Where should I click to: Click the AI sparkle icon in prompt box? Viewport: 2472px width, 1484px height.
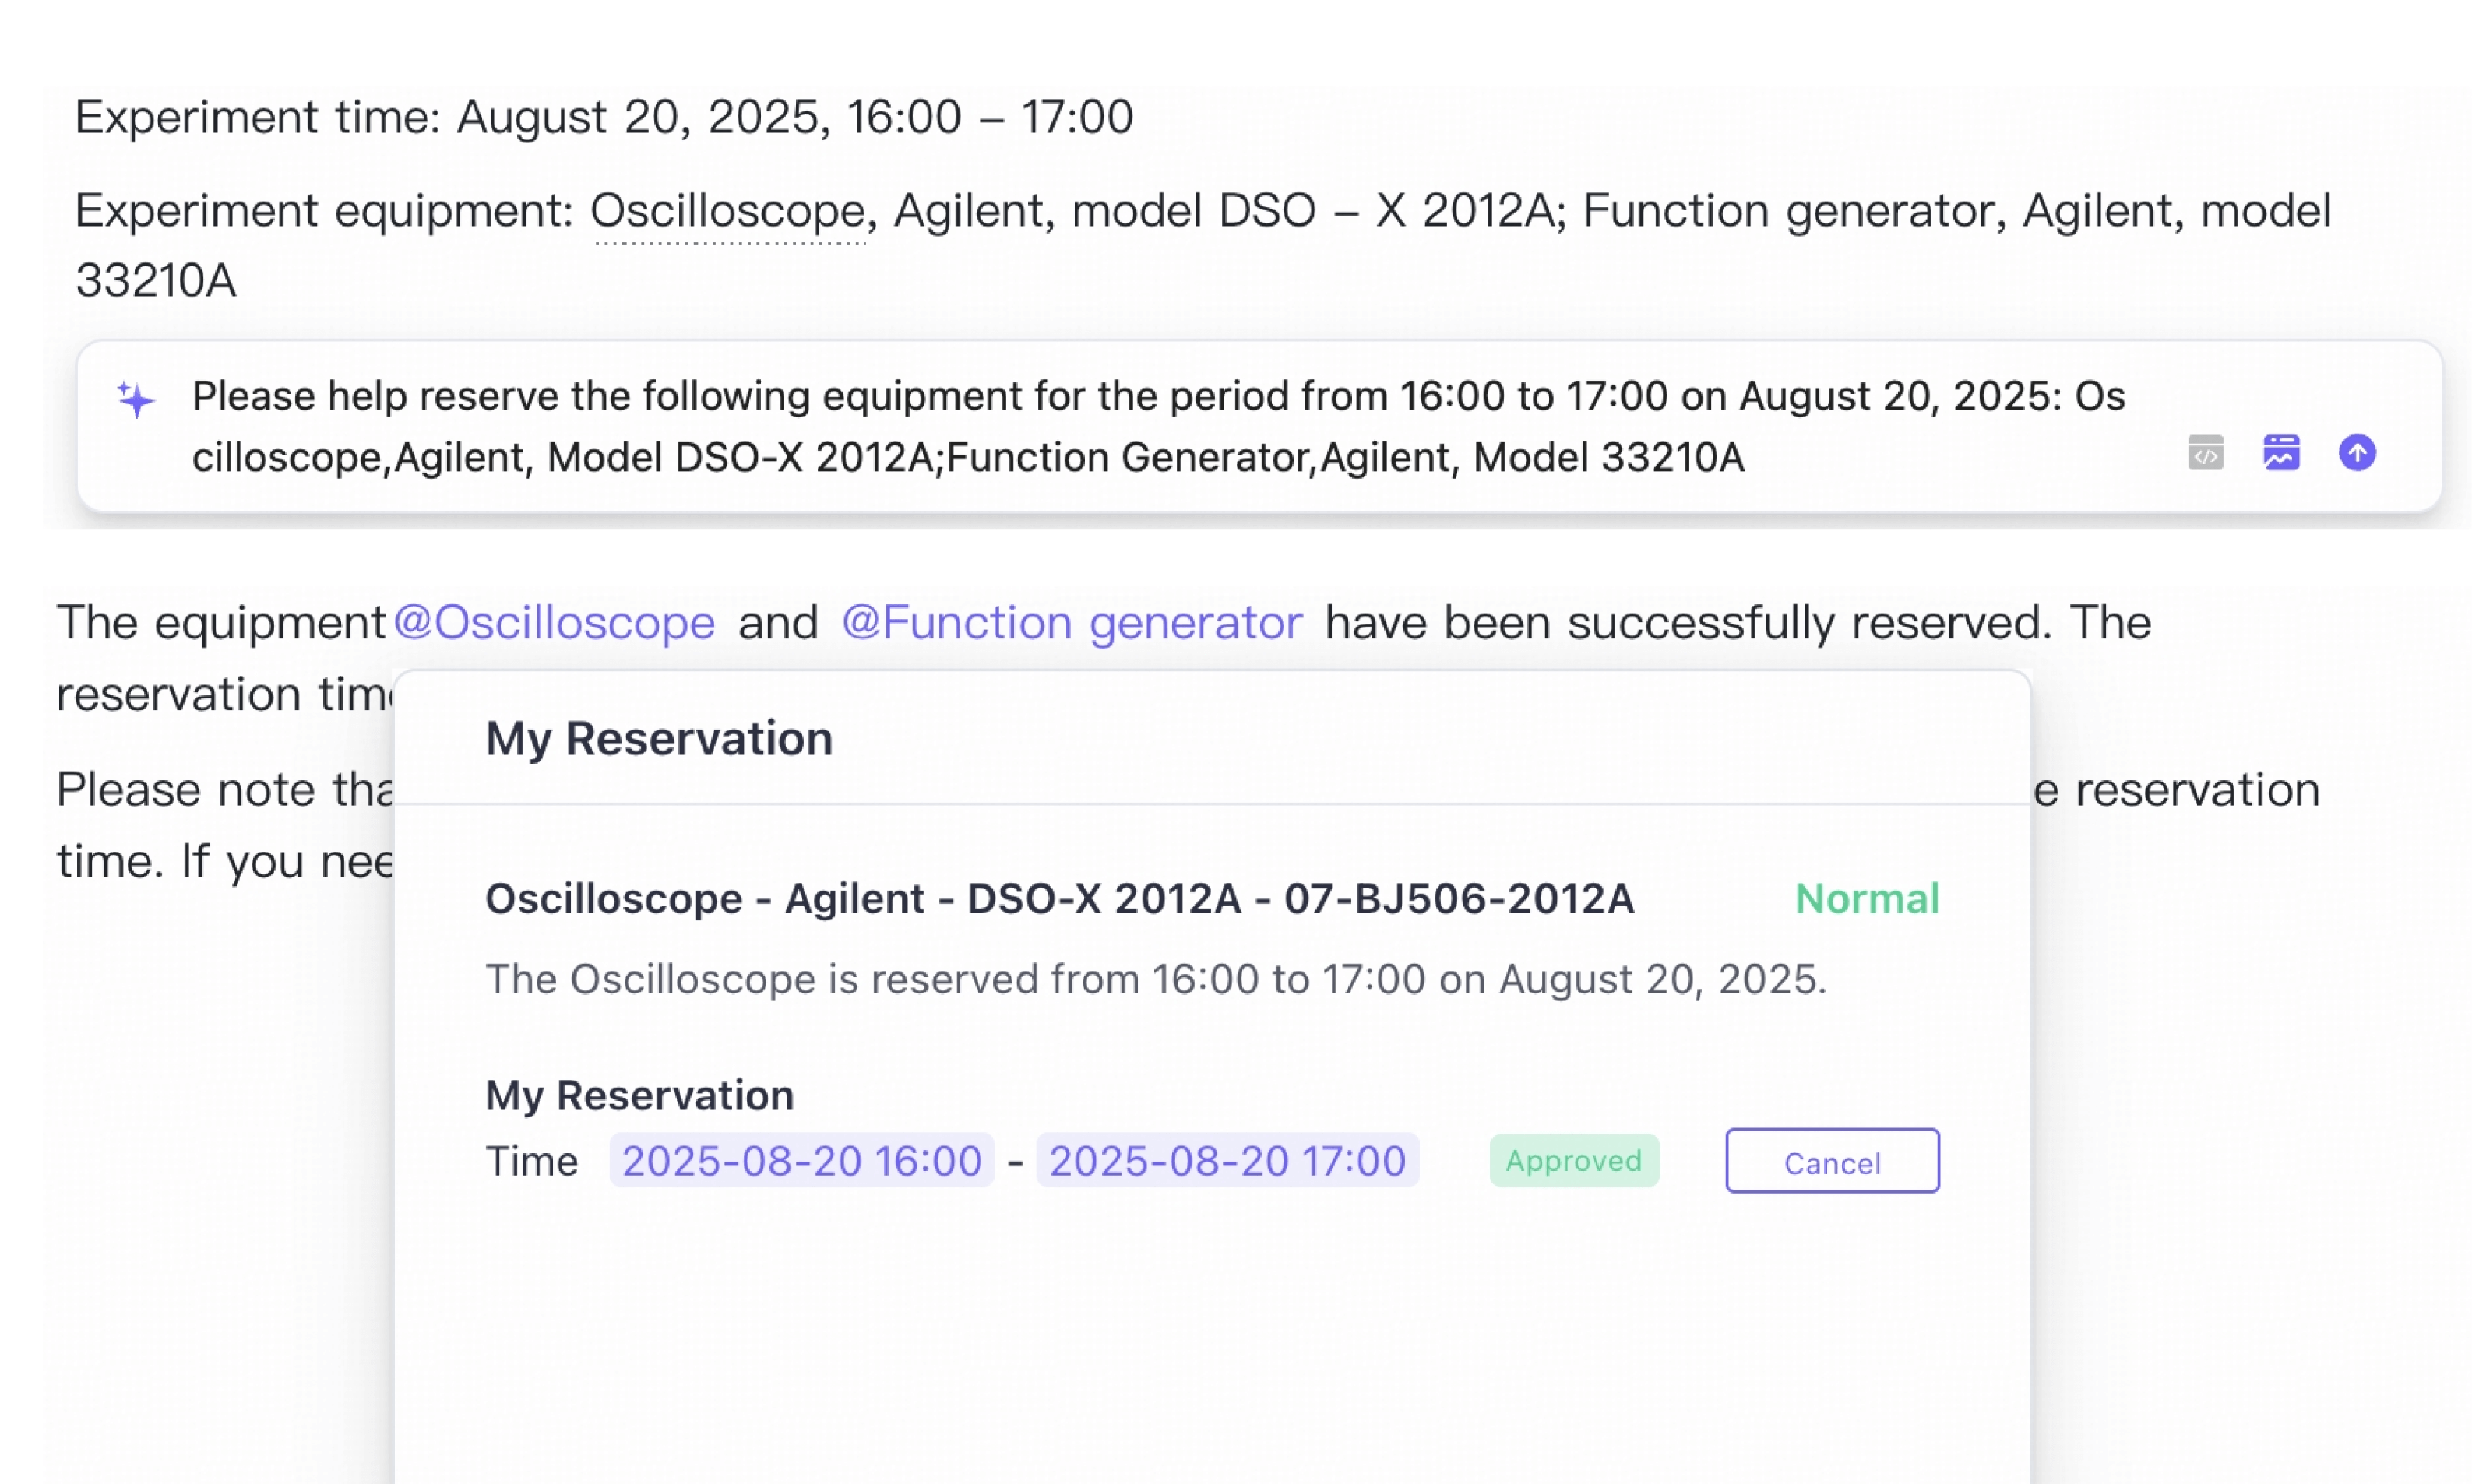pos(136,399)
